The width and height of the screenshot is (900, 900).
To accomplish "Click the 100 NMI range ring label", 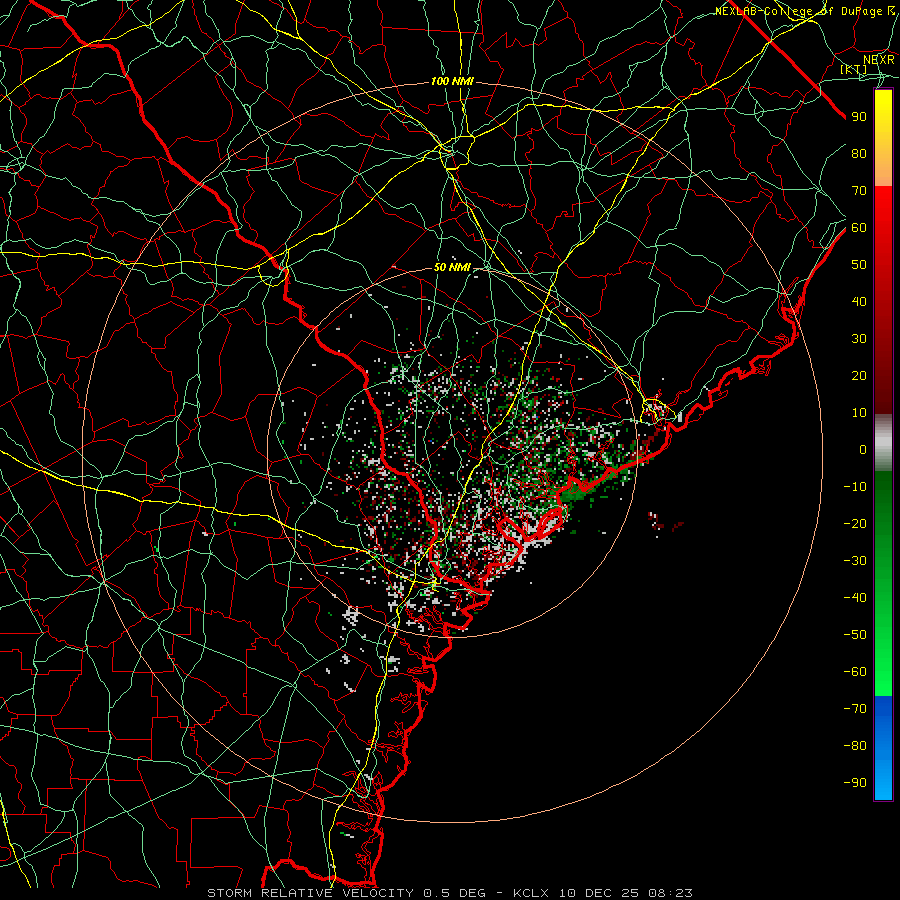I will [452, 82].
